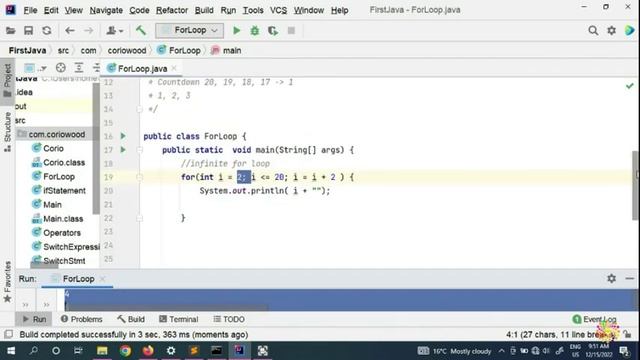Open the View menu
640x360 pixels.
pos(73,10)
